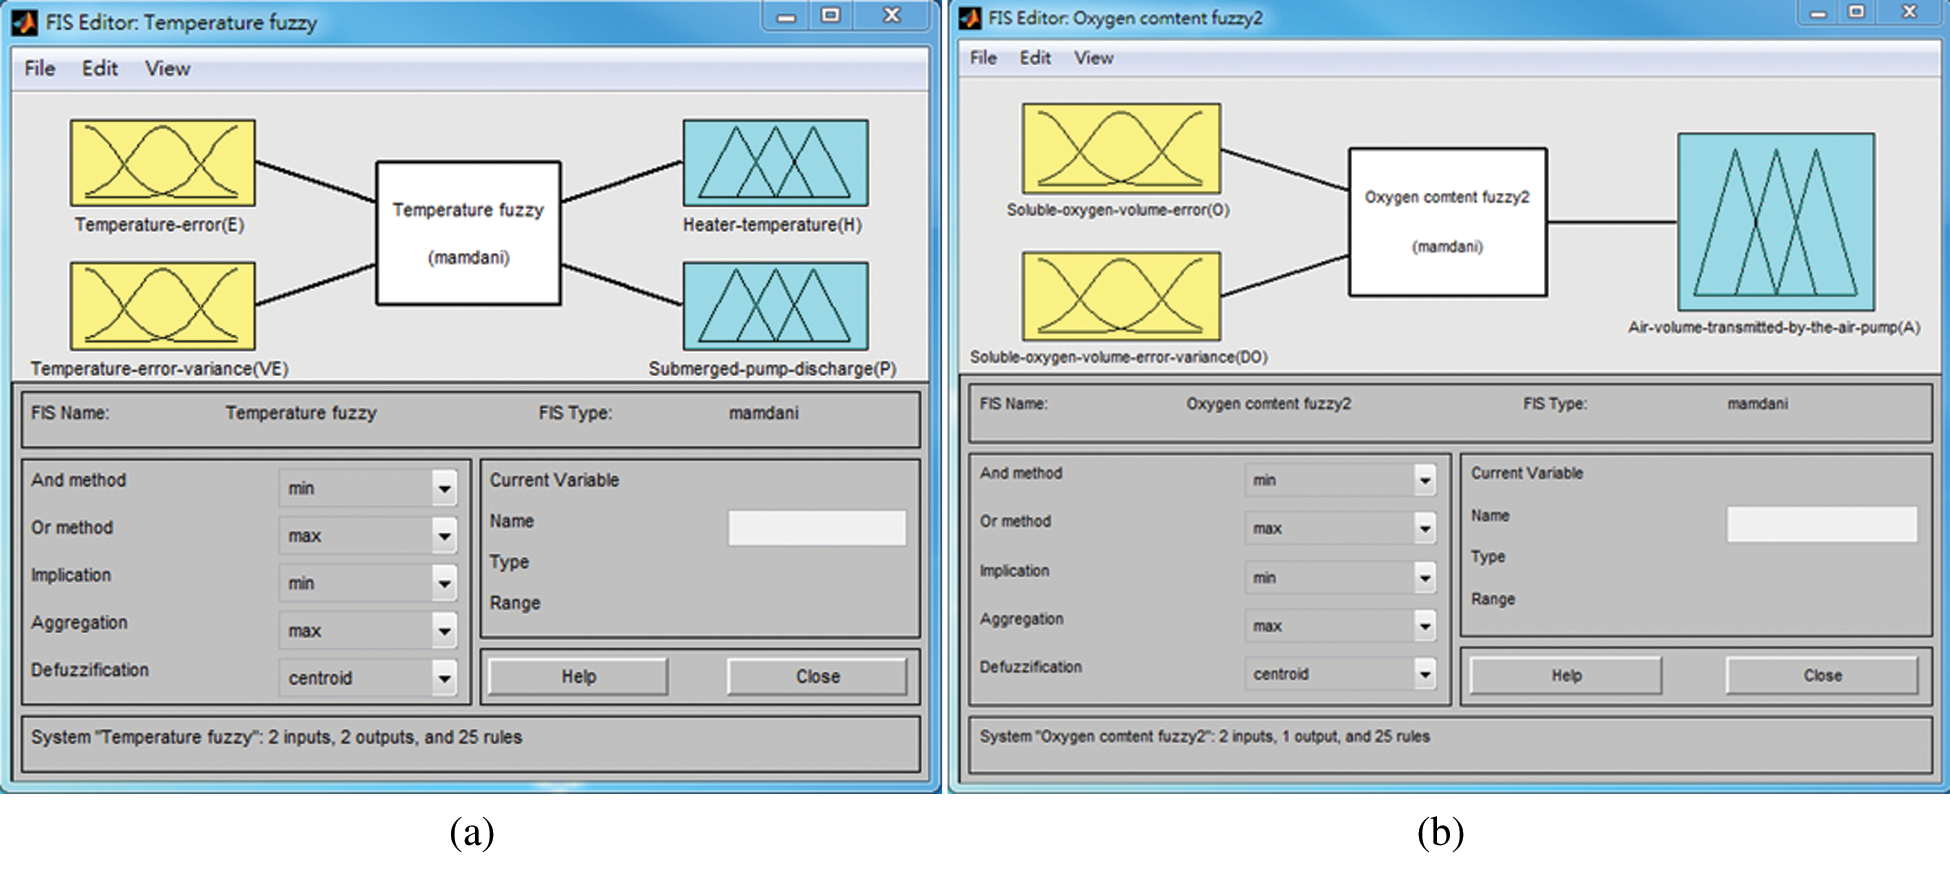Select the Temperature-error(E) input variable block
Image resolution: width=1950 pixels, height=869 pixels.
click(x=162, y=163)
